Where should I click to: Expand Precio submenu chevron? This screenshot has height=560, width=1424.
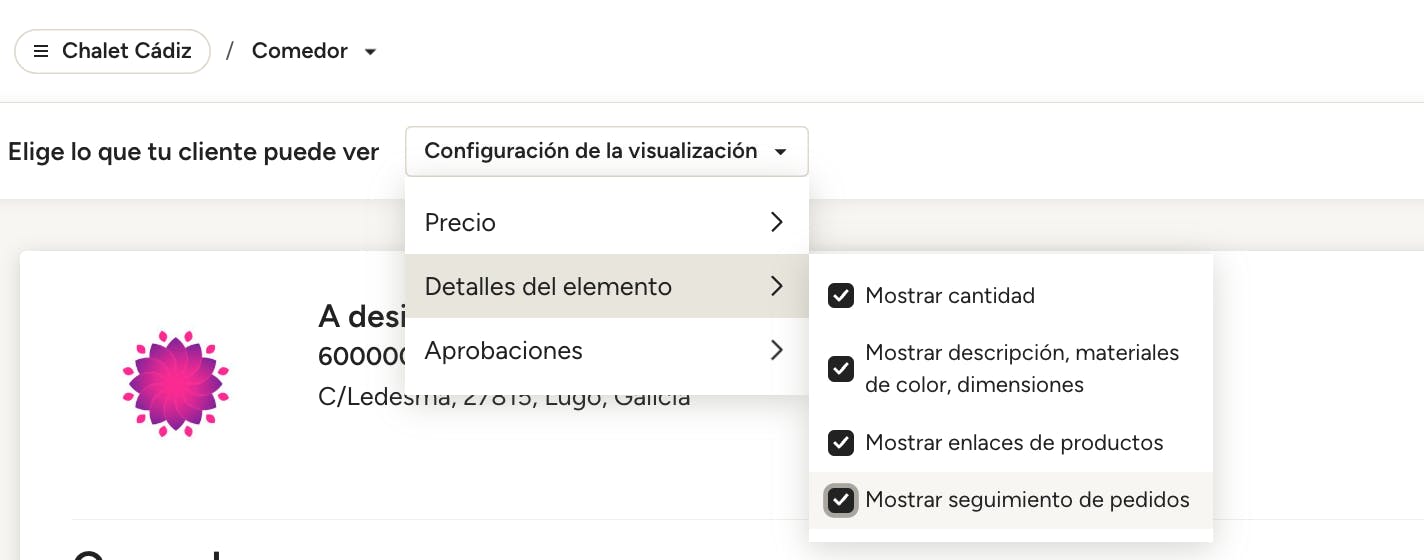click(777, 222)
